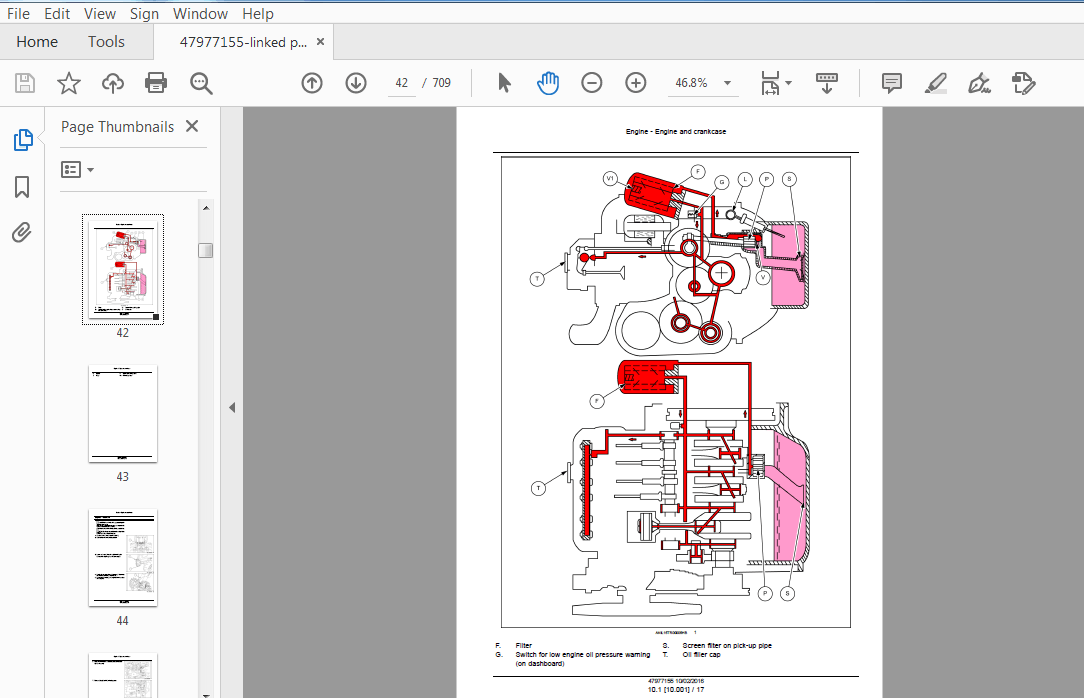Image resolution: width=1084 pixels, height=698 pixels.
Task: Toggle the Page Thumbnails panel
Action: point(22,140)
